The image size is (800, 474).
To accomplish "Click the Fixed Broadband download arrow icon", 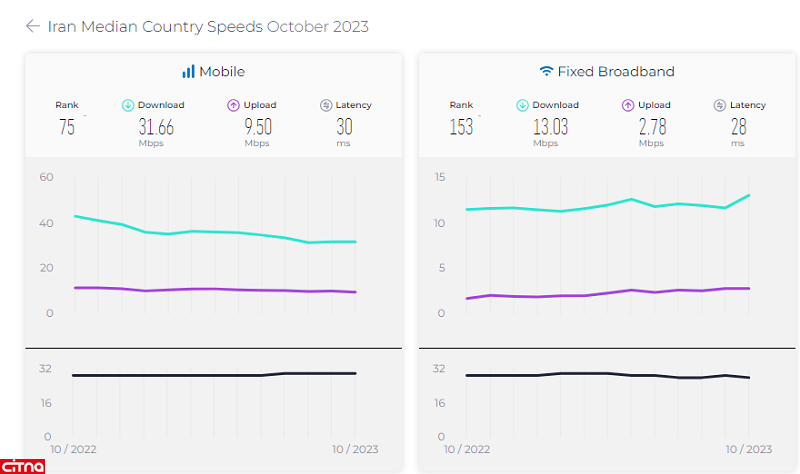I will (522, 105).
